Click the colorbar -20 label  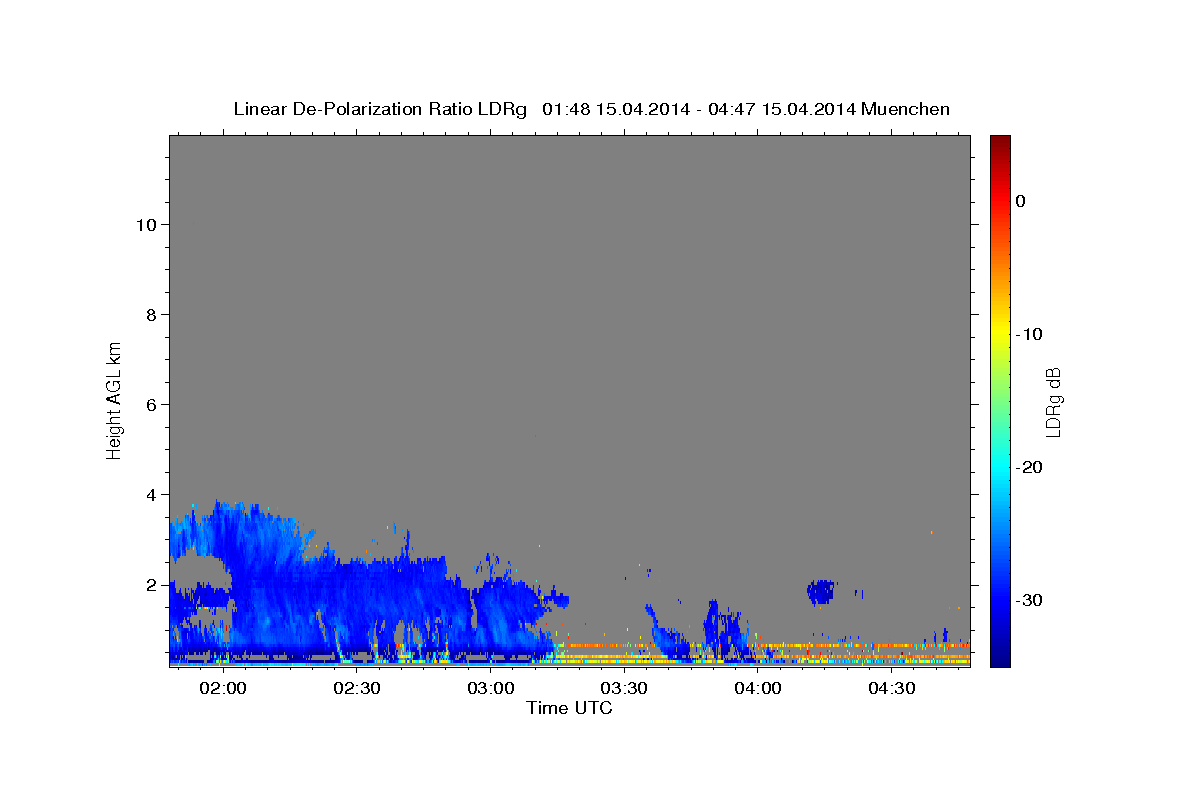click(x=1029, y=467)
